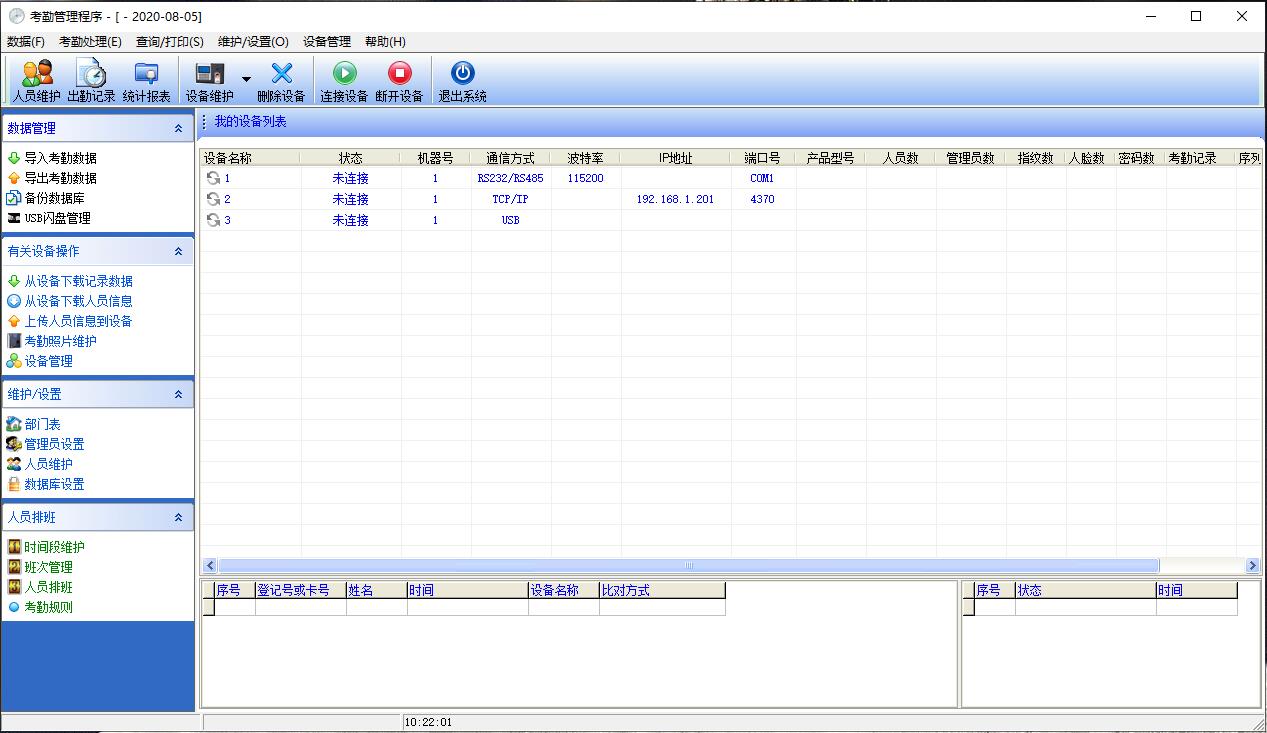Collapse the 人员排班 sidebar panel
Image resolution: width=1267 pixels, height=733 pixels.
[x=178, y=518]
